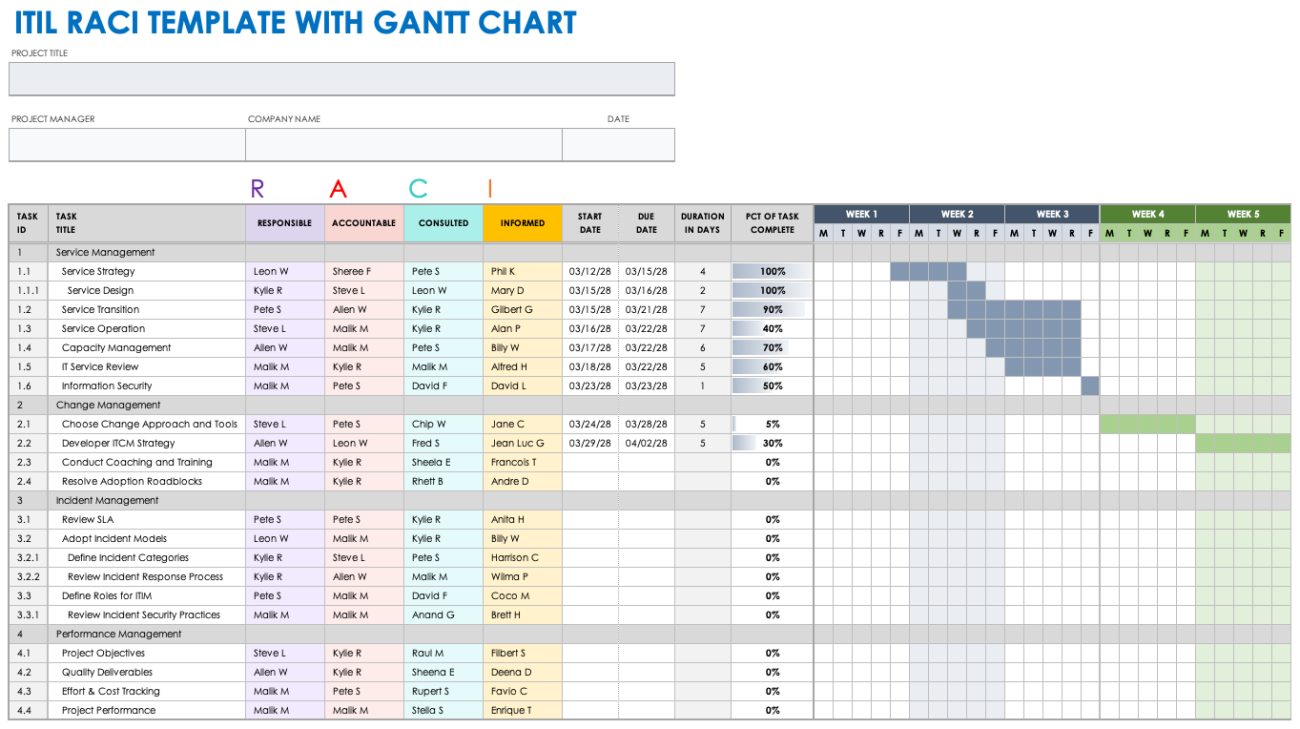Image resolution: width=1300 pixels, height=729 pixels.
Task: Click the start date 03/12/28 cell
Action: [x=589, y=271]
